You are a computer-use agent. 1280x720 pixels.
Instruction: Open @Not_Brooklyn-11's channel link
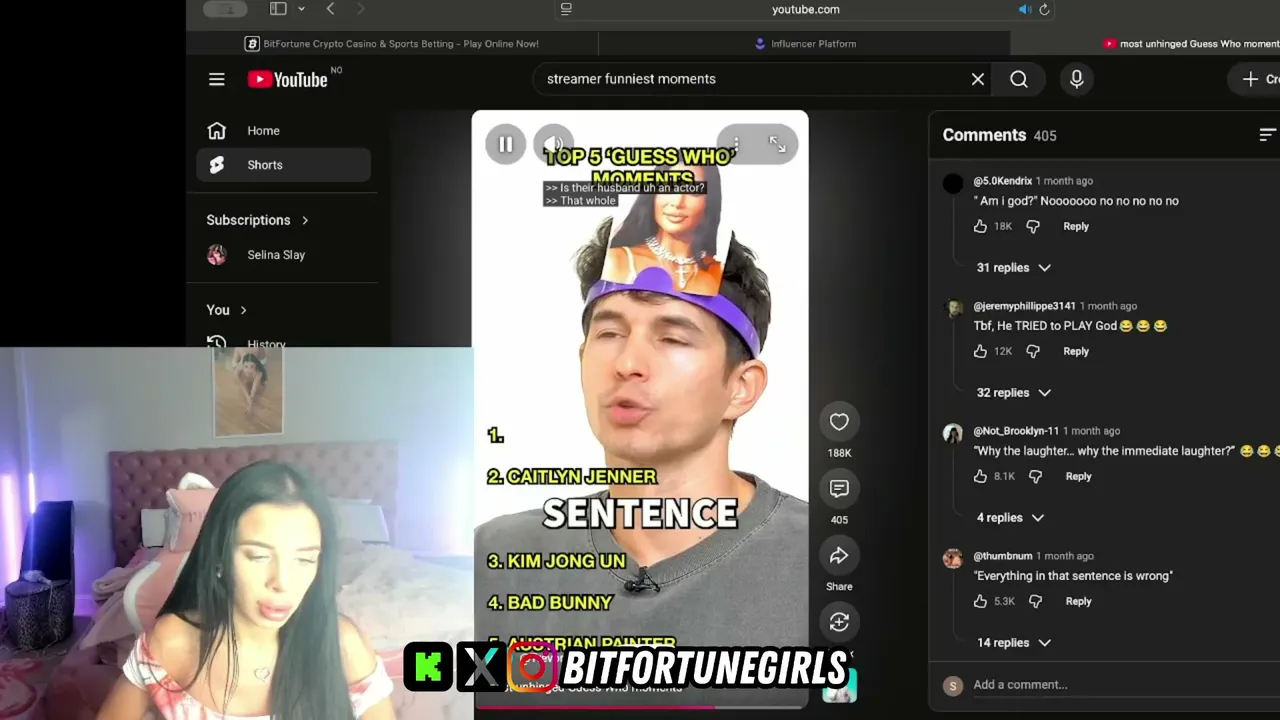[1016, 431]
